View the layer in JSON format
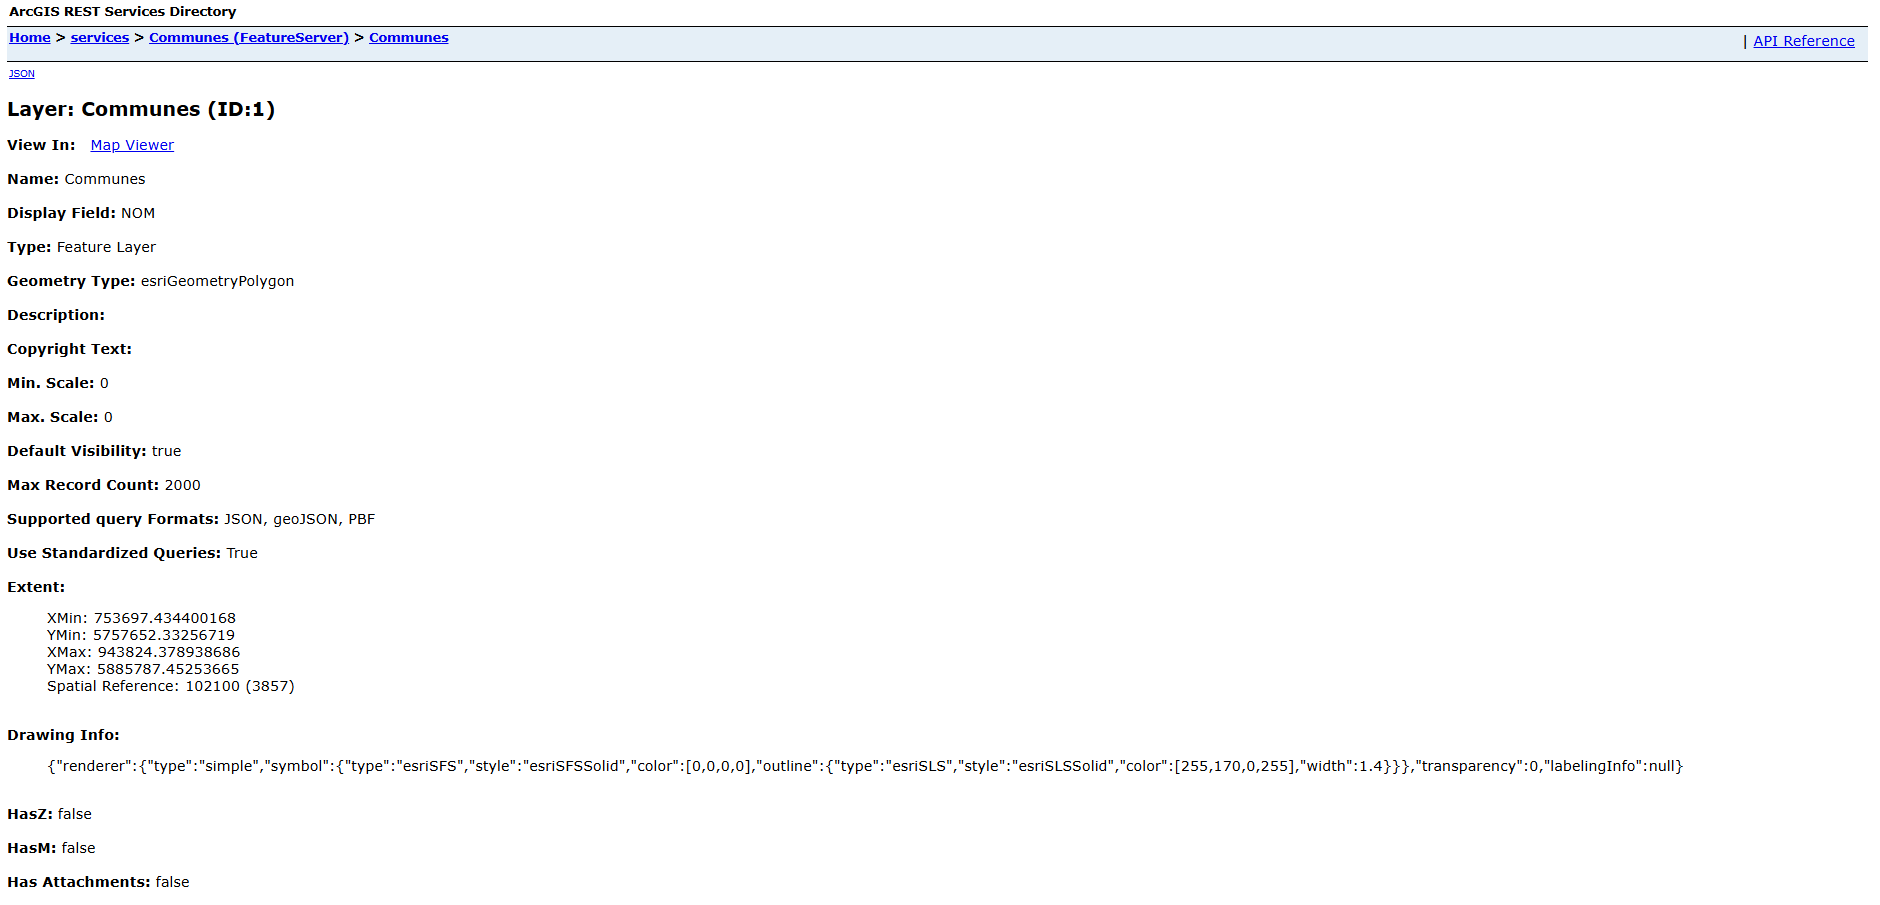This screenshot has width=1880, height=905. (x=21, y=74)
